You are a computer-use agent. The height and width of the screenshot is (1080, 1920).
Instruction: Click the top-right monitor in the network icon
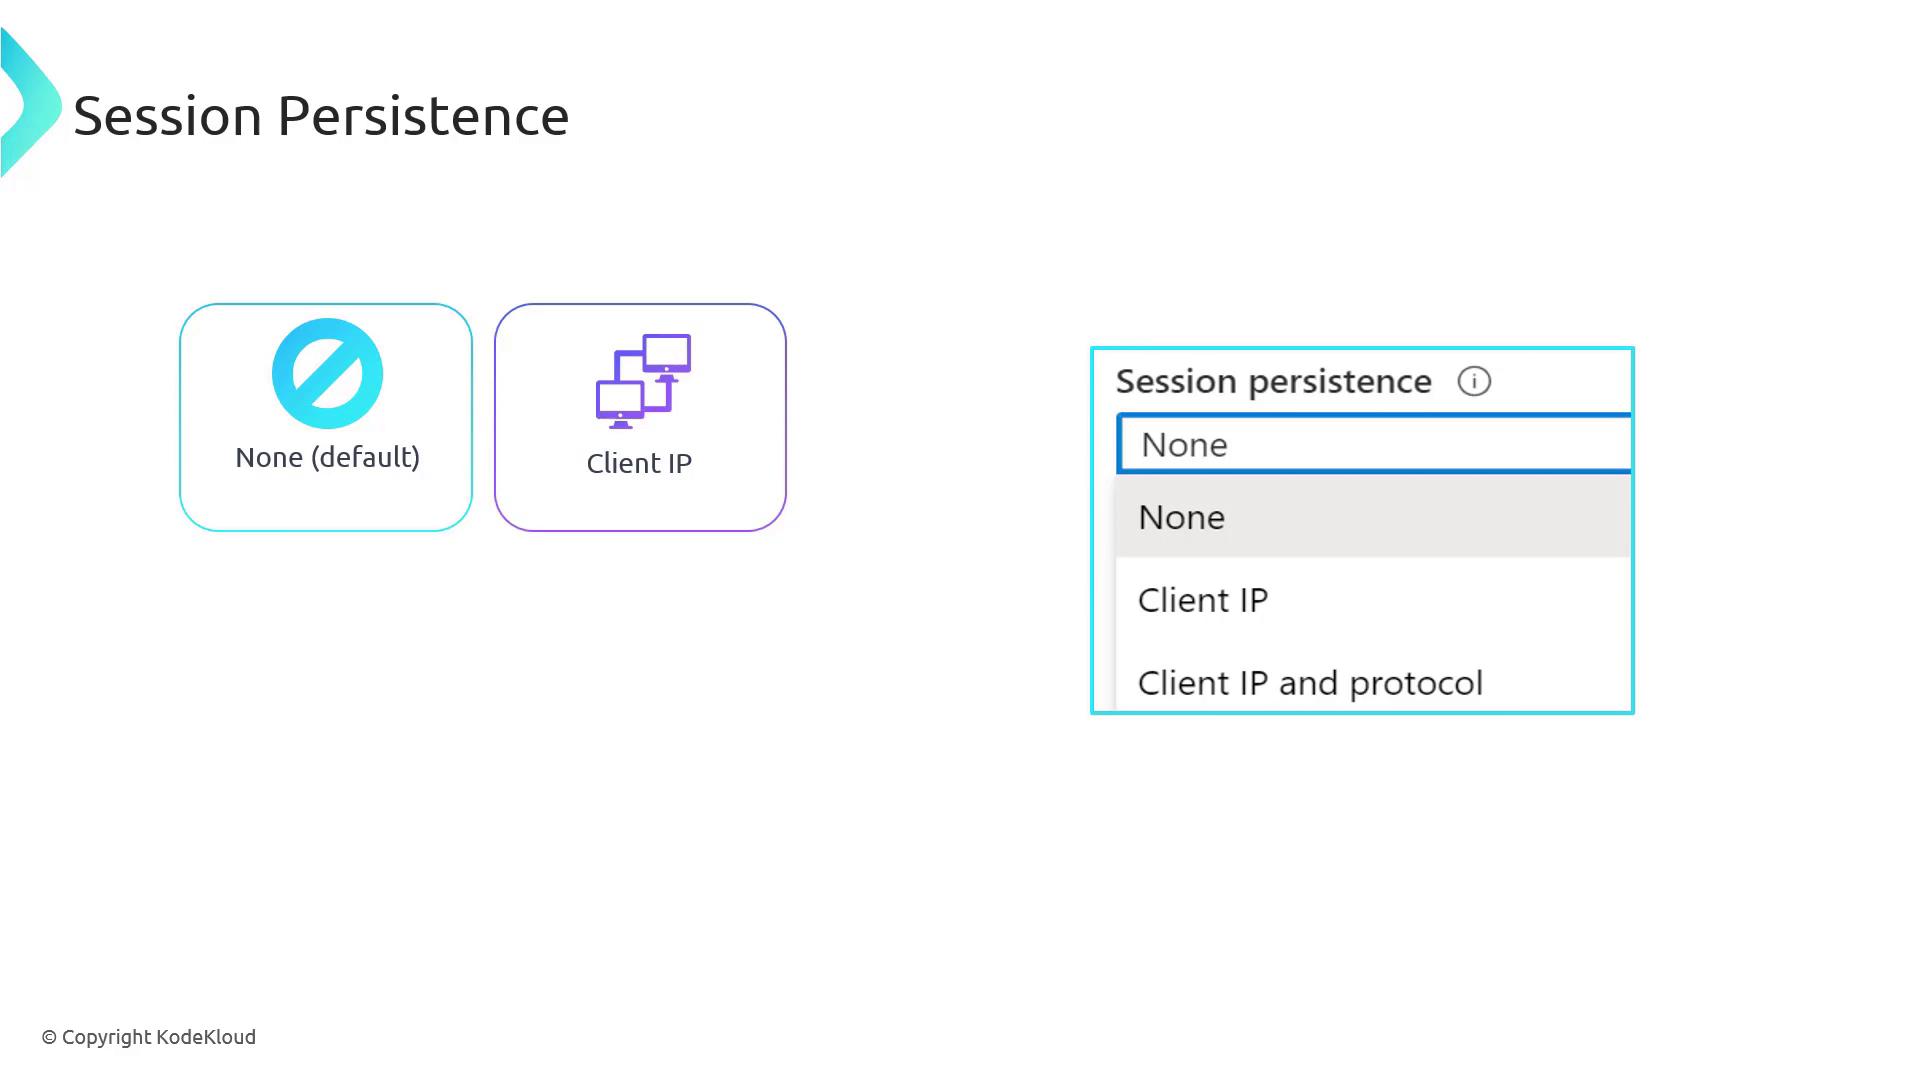(x=667, y=354)
